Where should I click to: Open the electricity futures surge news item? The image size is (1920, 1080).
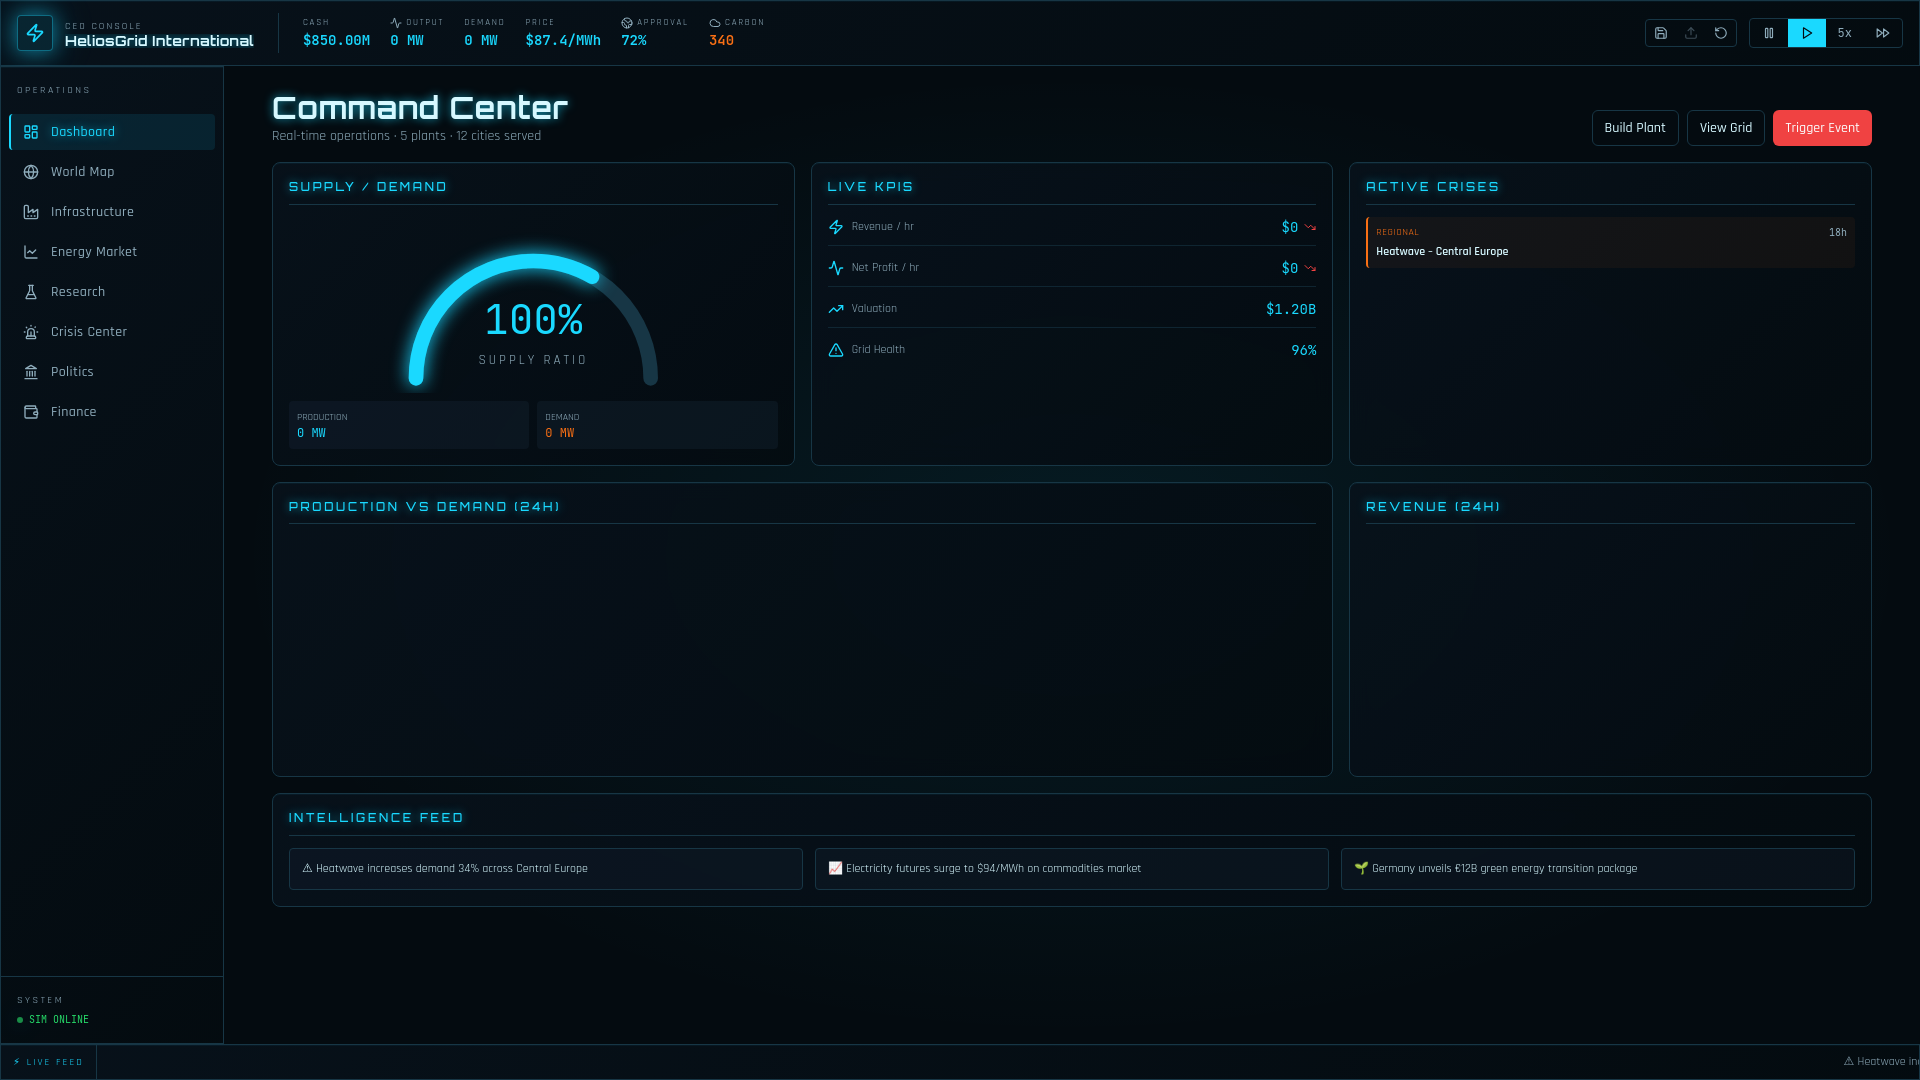[x=1072, y=869]
